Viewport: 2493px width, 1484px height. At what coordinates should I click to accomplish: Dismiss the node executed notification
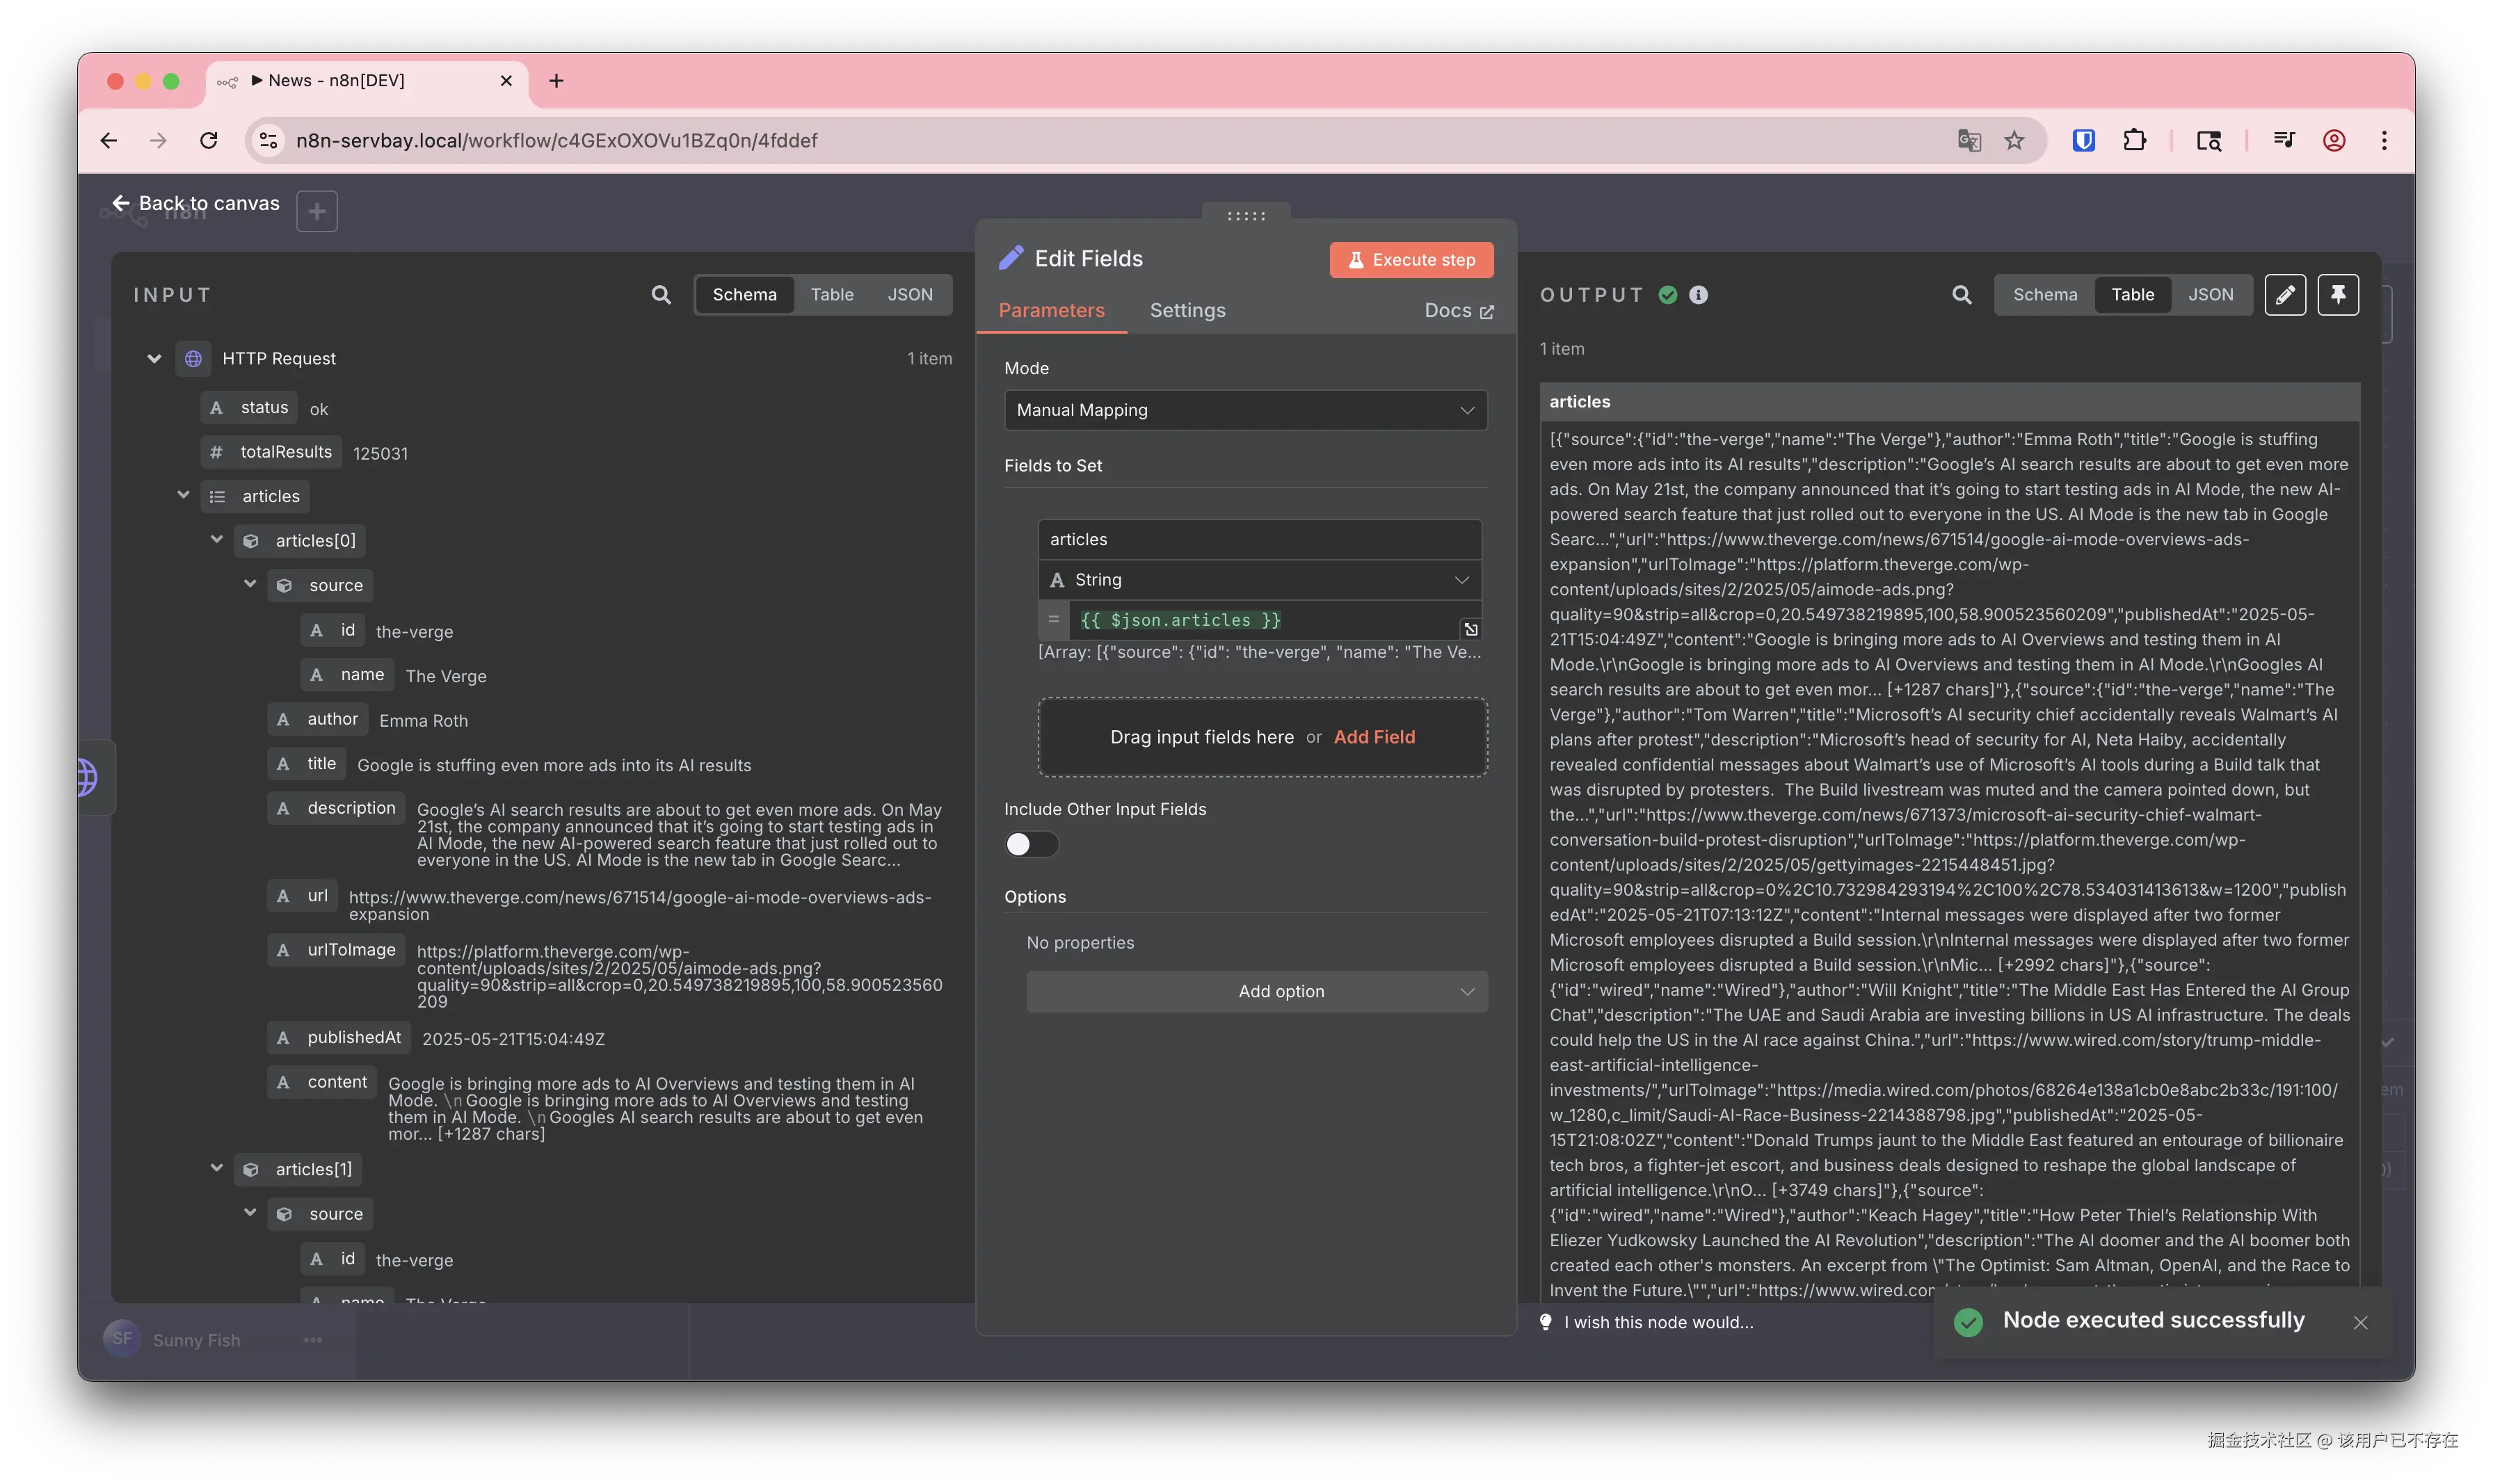pos(2360,1322)
